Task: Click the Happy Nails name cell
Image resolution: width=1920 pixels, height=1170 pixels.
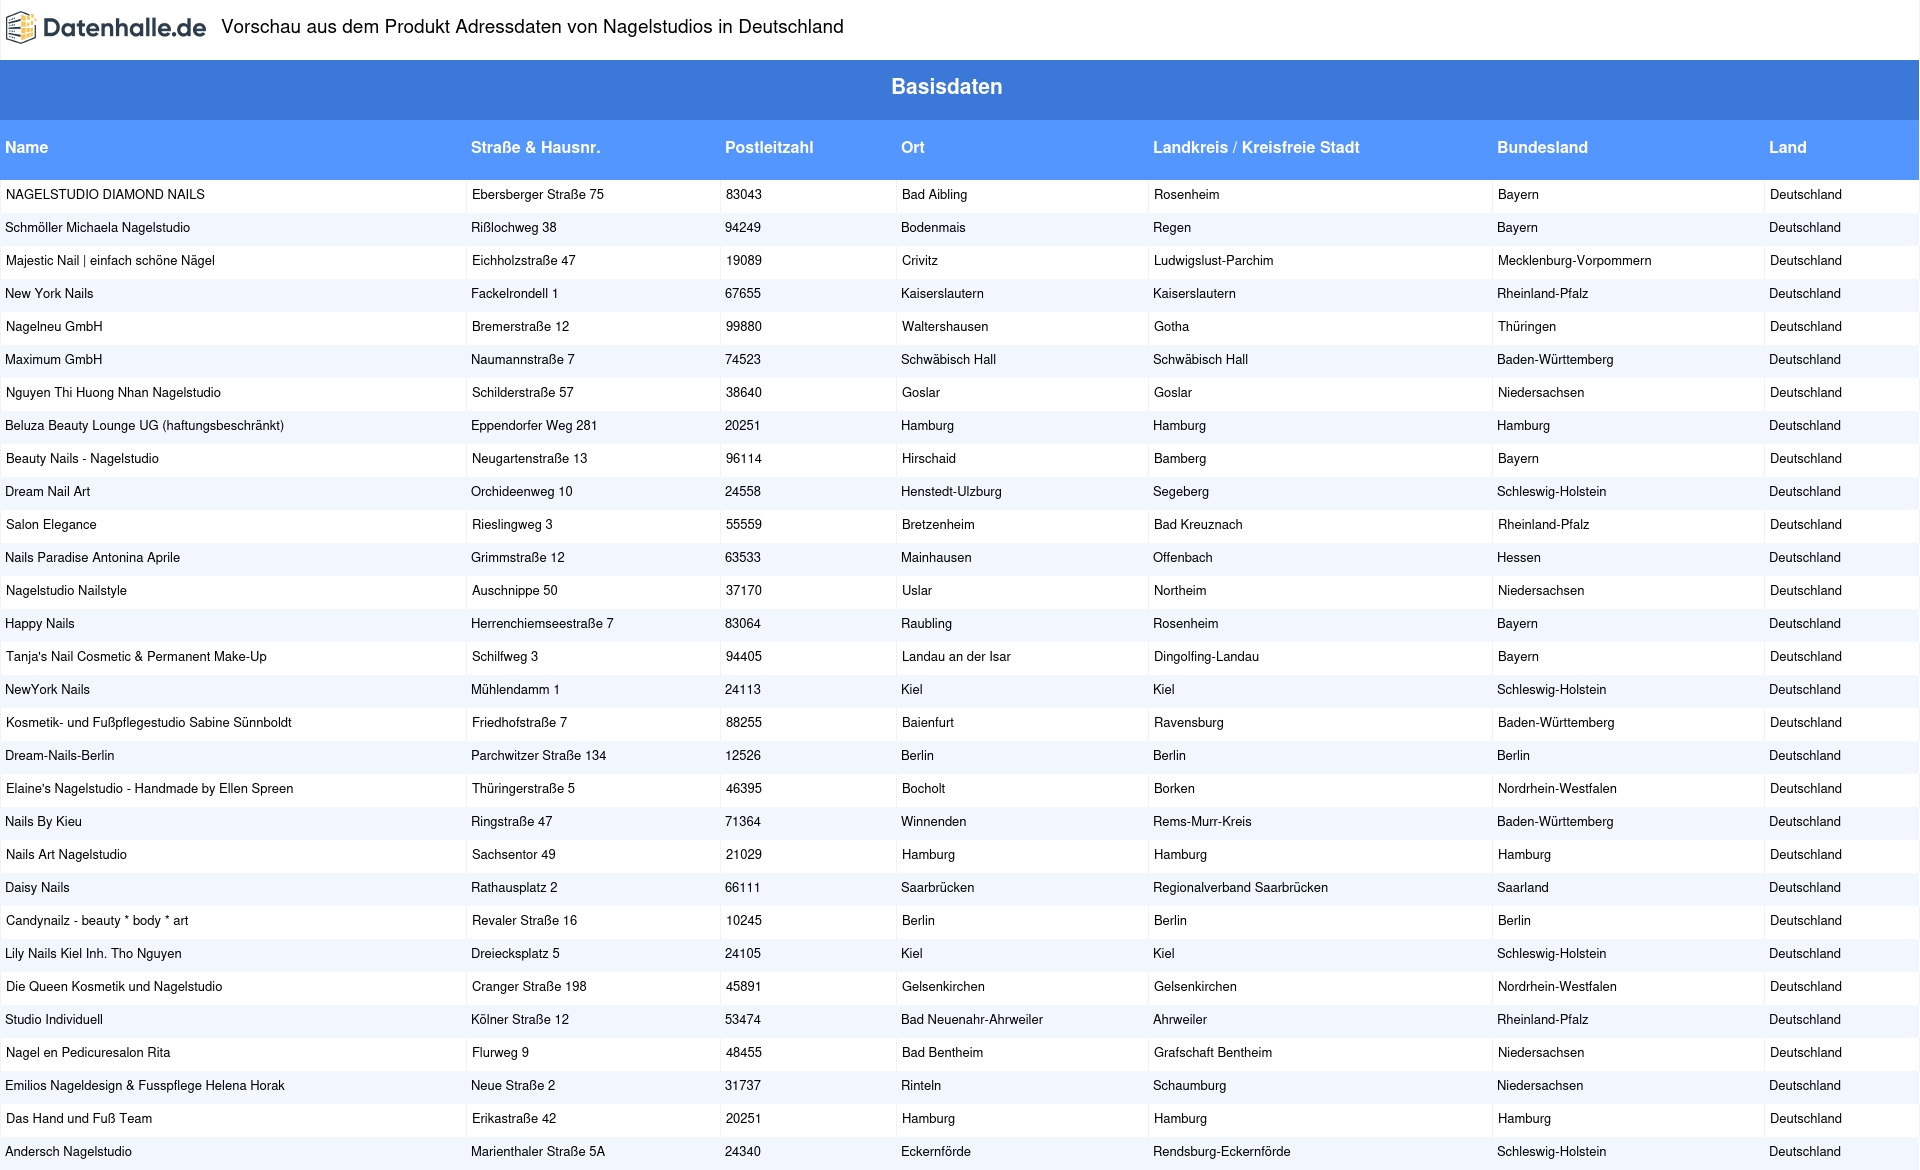Action: click(40, 624)
